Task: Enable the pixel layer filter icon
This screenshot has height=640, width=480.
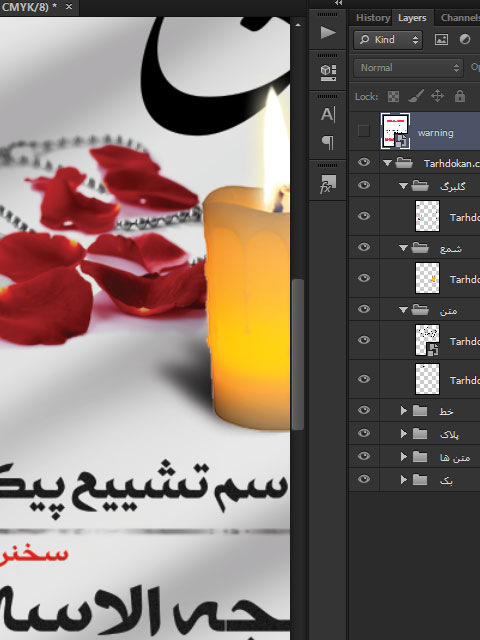Action: pyautogui.click(x=441, y=40)
